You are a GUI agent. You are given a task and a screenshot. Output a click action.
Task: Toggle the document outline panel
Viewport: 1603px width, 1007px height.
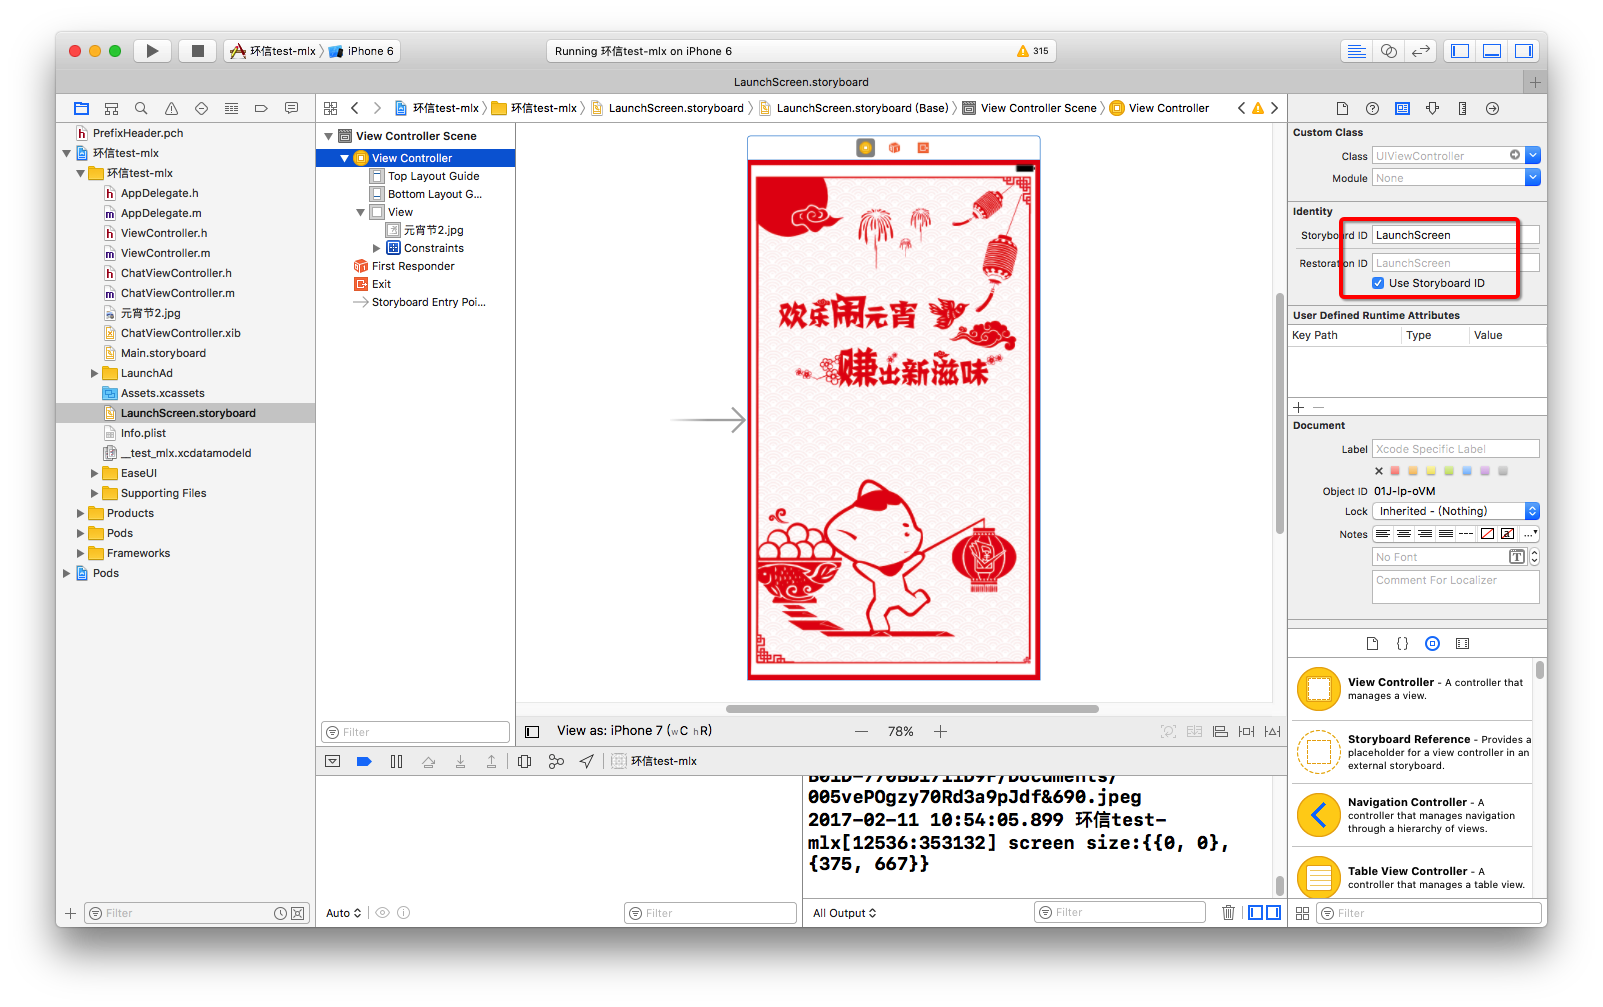click(x=532, y=732)
